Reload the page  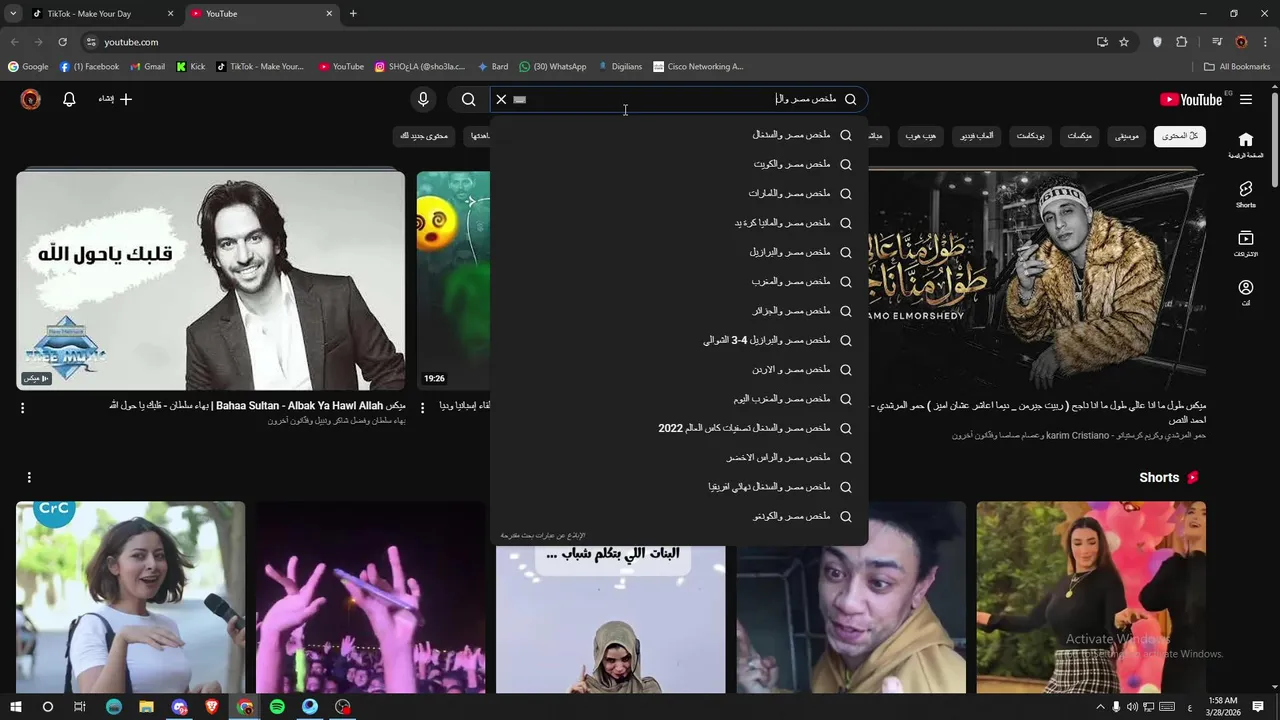click(x=62, y=42)
